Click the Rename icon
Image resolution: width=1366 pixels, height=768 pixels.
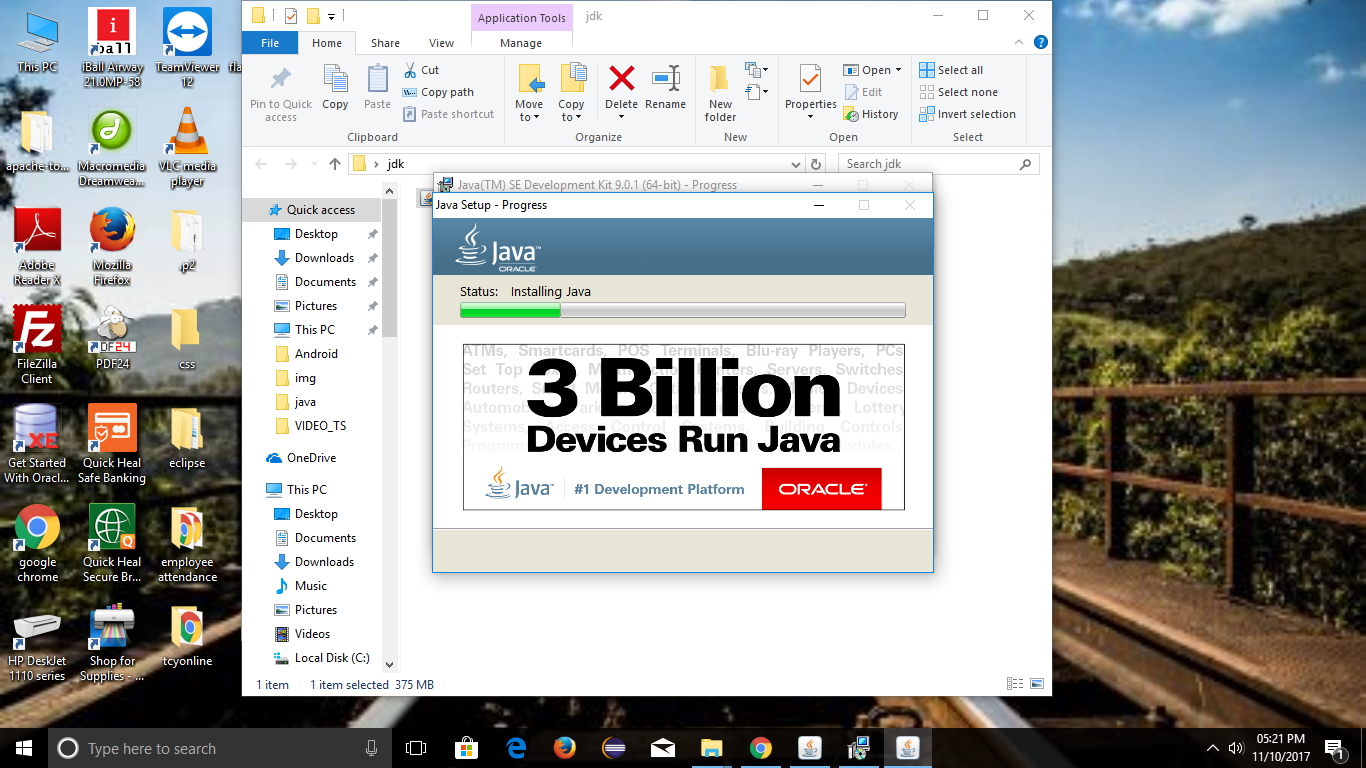(665, 78)
